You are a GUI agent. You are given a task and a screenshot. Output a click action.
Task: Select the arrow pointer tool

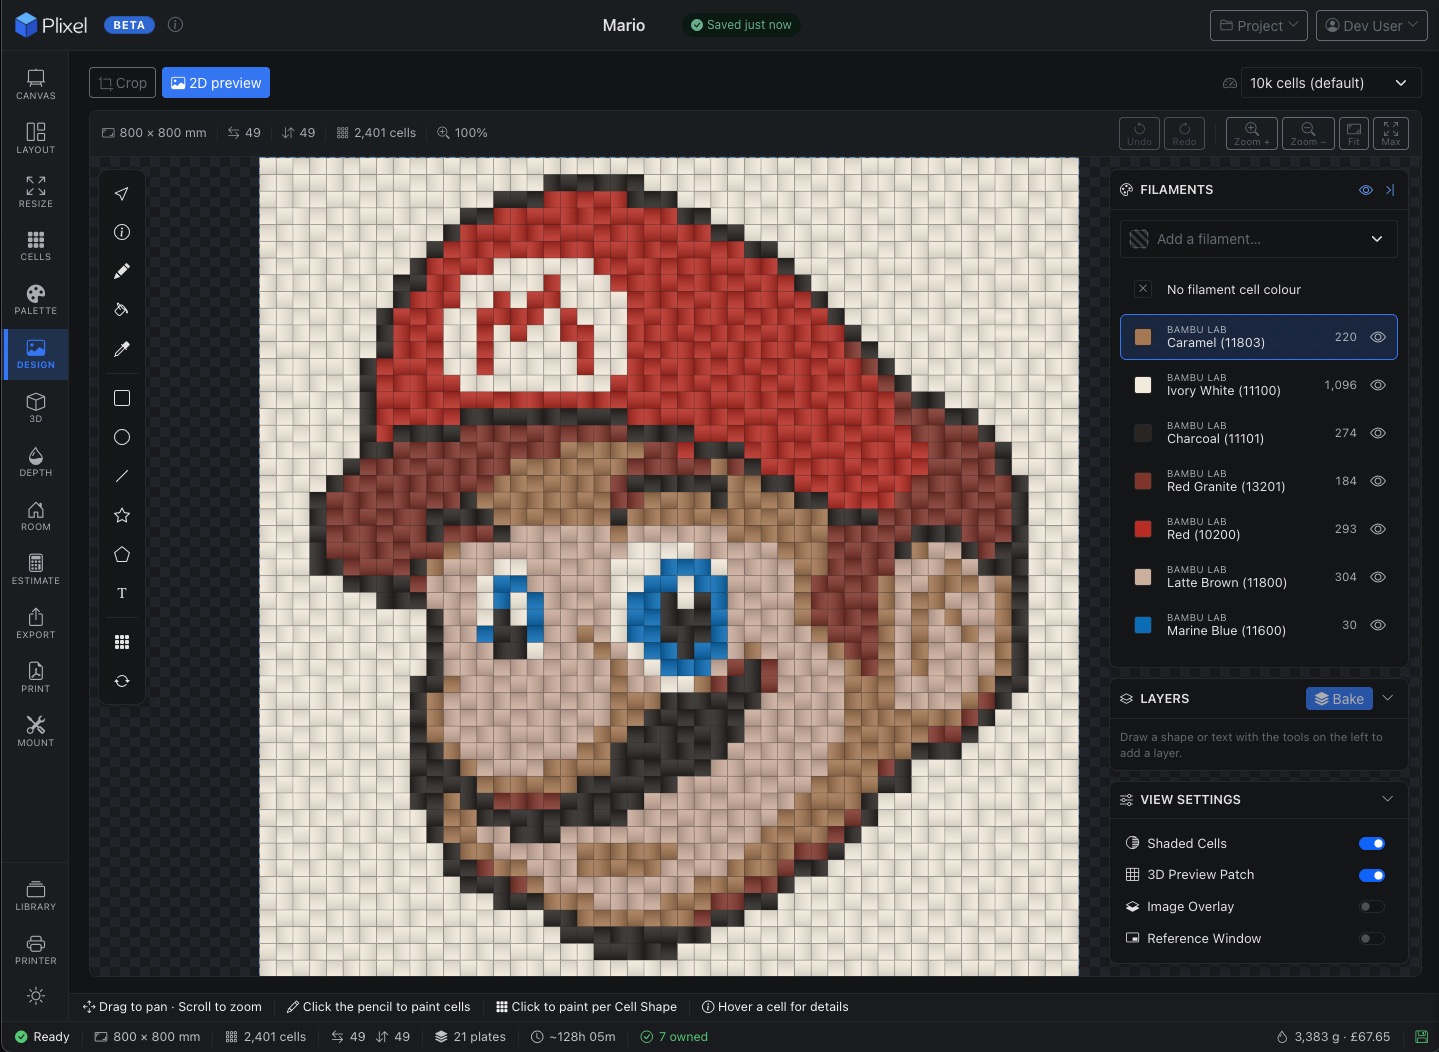tap(122, 193)
